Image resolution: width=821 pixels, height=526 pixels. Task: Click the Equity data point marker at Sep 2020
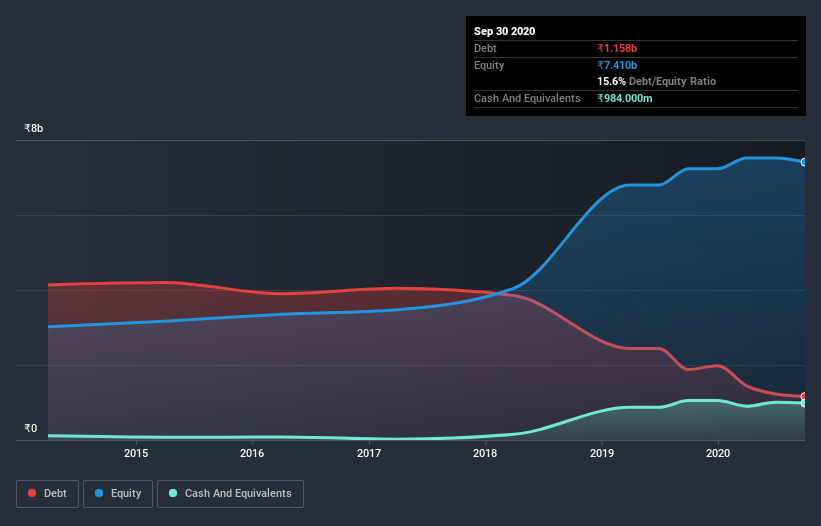click(804, 162)
